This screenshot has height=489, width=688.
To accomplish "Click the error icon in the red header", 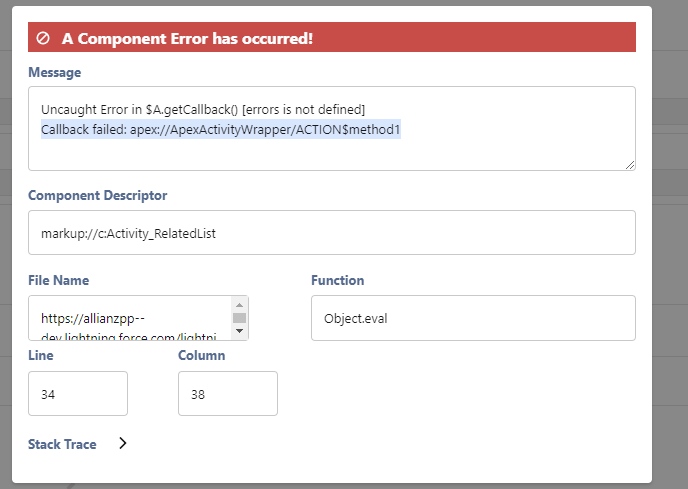I will tap(43, 39).
